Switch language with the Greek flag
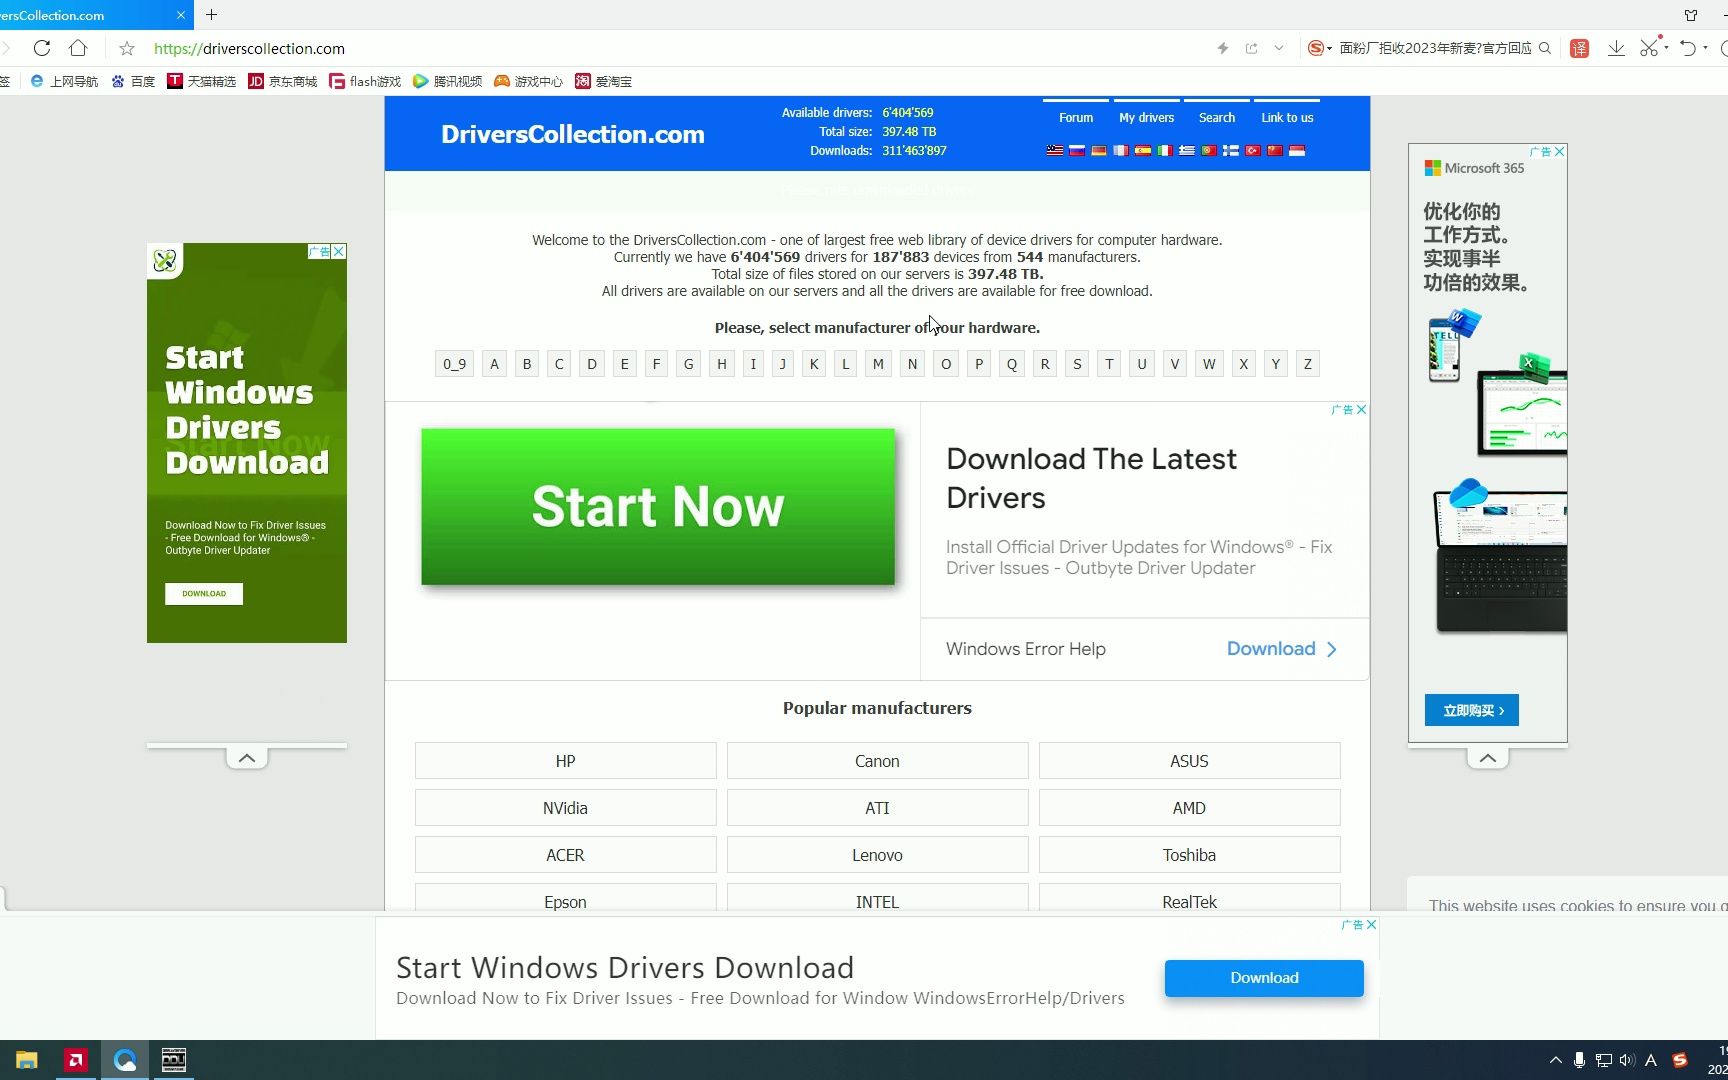 (x=1187, y=151)
